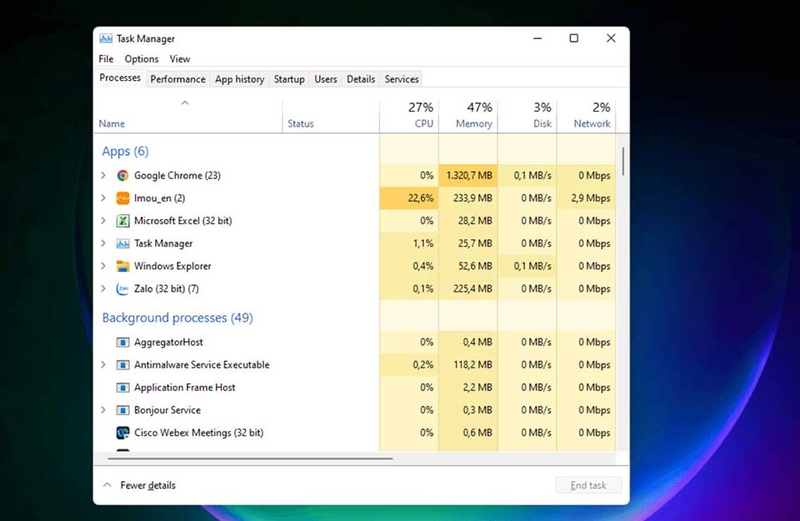Click the End task button
Screen dimensions: 800x521
(588, 485)
